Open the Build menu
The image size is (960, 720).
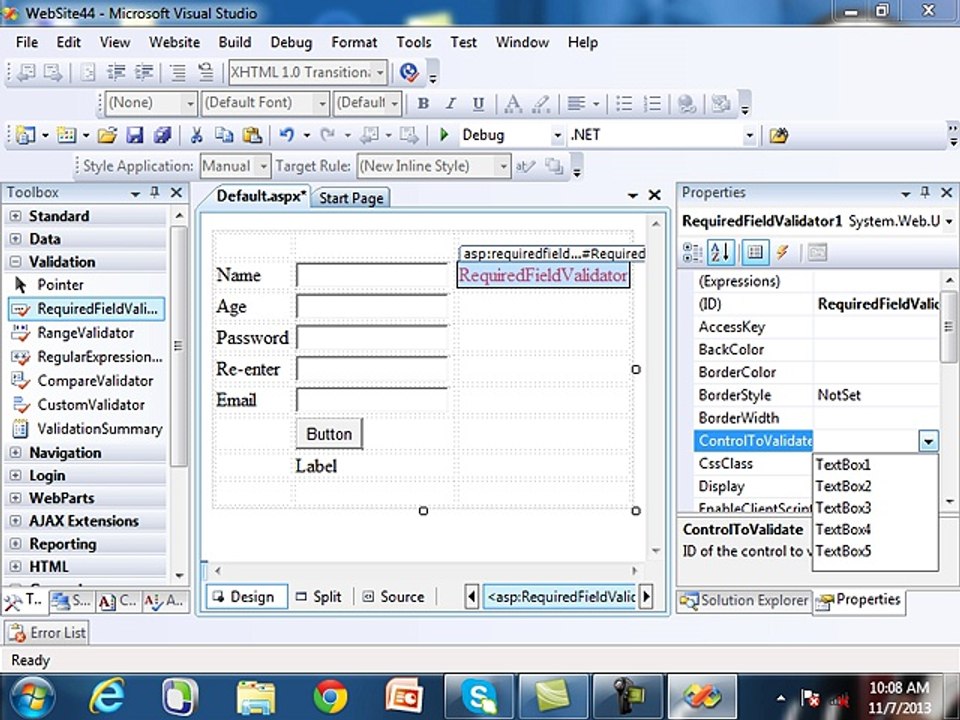point(234,42)
